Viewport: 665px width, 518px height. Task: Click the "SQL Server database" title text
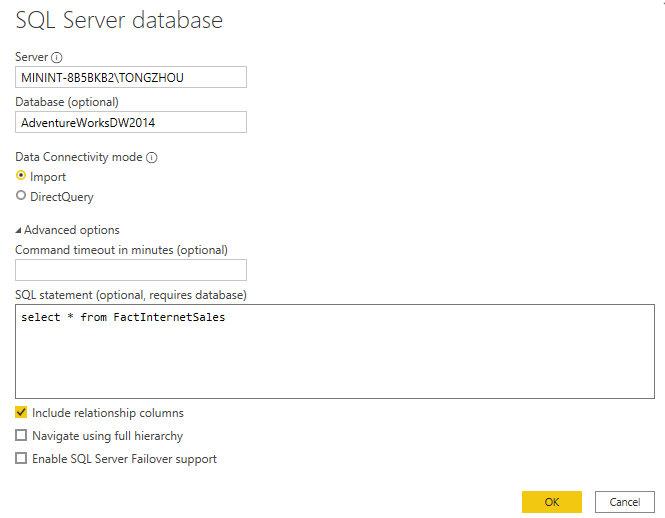119,20
